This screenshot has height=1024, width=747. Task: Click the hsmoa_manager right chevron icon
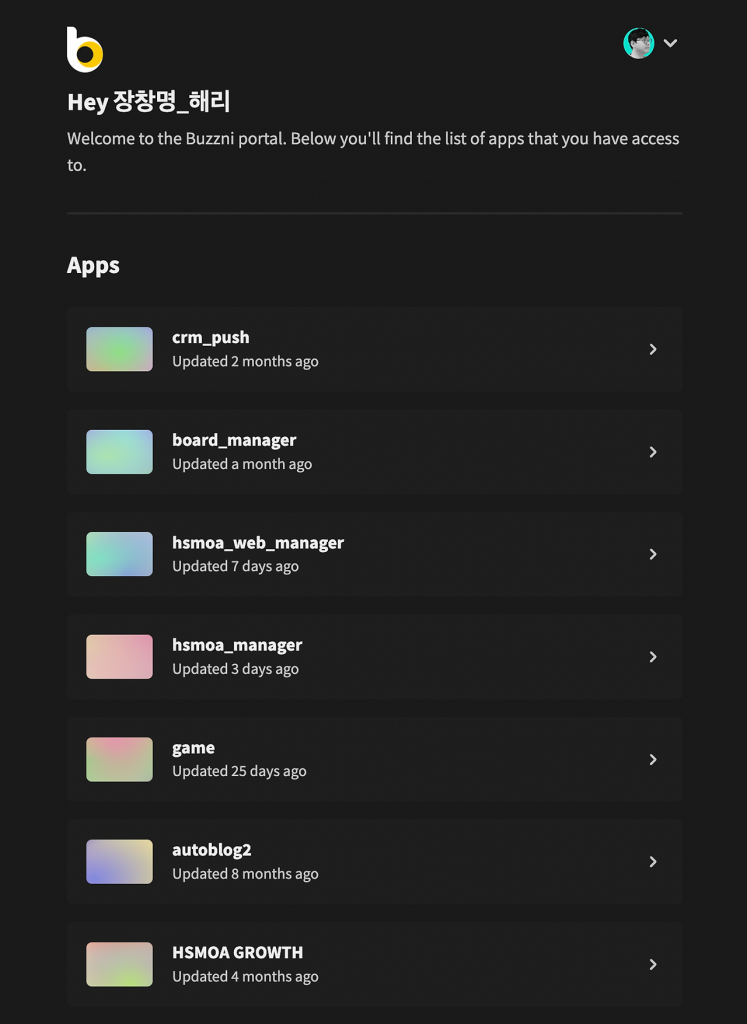pyautogui.click(x=653, y=656)
